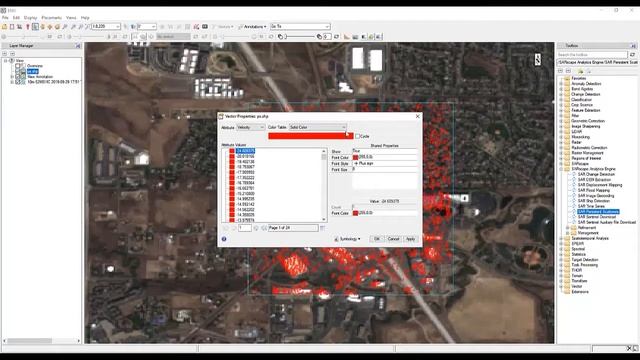Click Apply in Vector Properties
The height and width of the screenshot is (360, 640).
click(x=410, y=239)
